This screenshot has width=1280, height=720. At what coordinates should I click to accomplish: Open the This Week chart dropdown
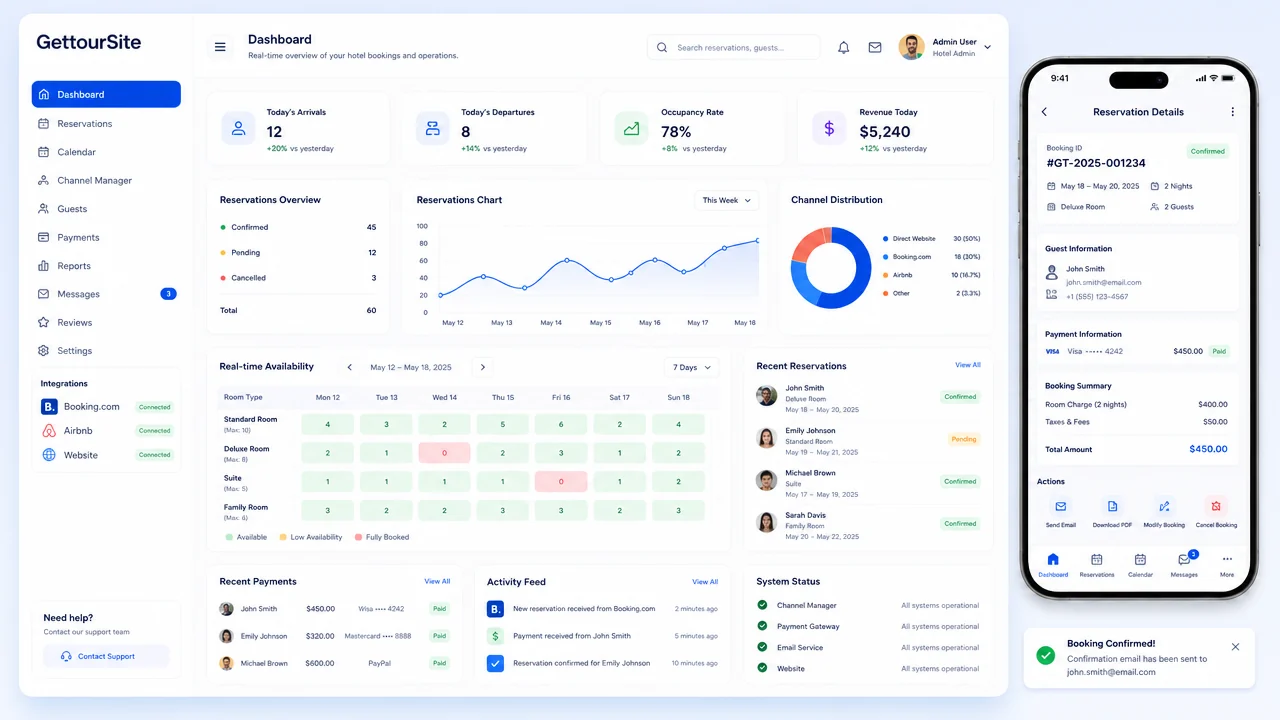pyautogui.click(x=727, y=200)
